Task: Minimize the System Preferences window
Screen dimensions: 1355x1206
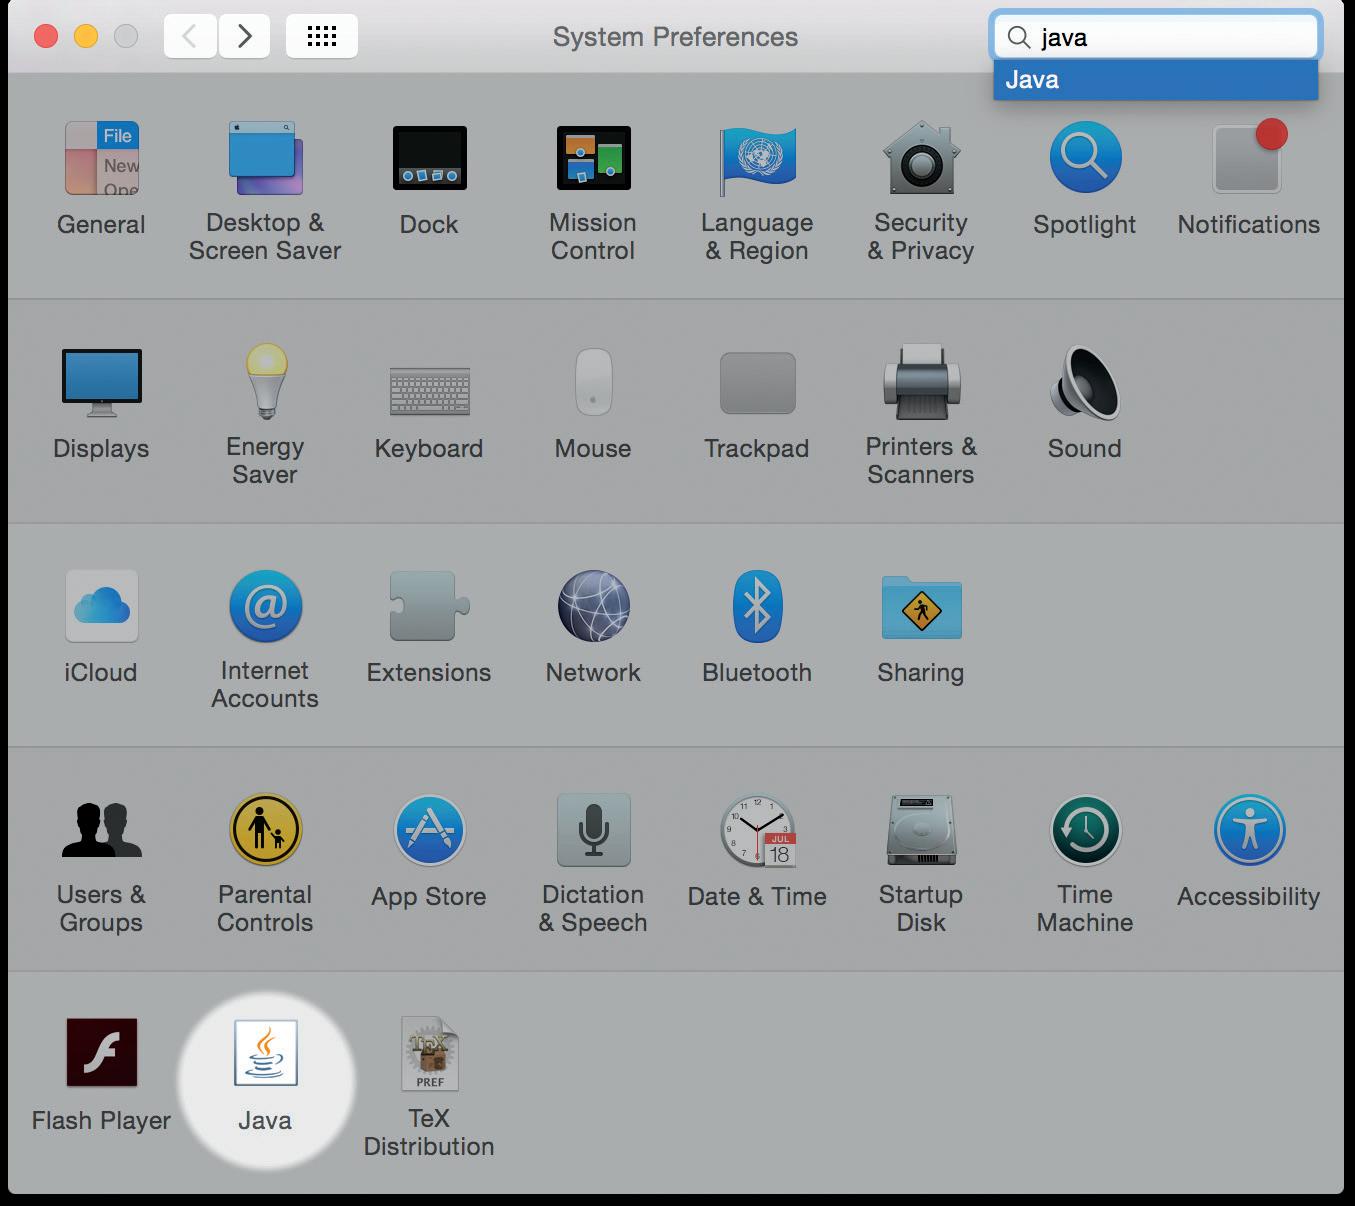Action: [x=86, y=37]
